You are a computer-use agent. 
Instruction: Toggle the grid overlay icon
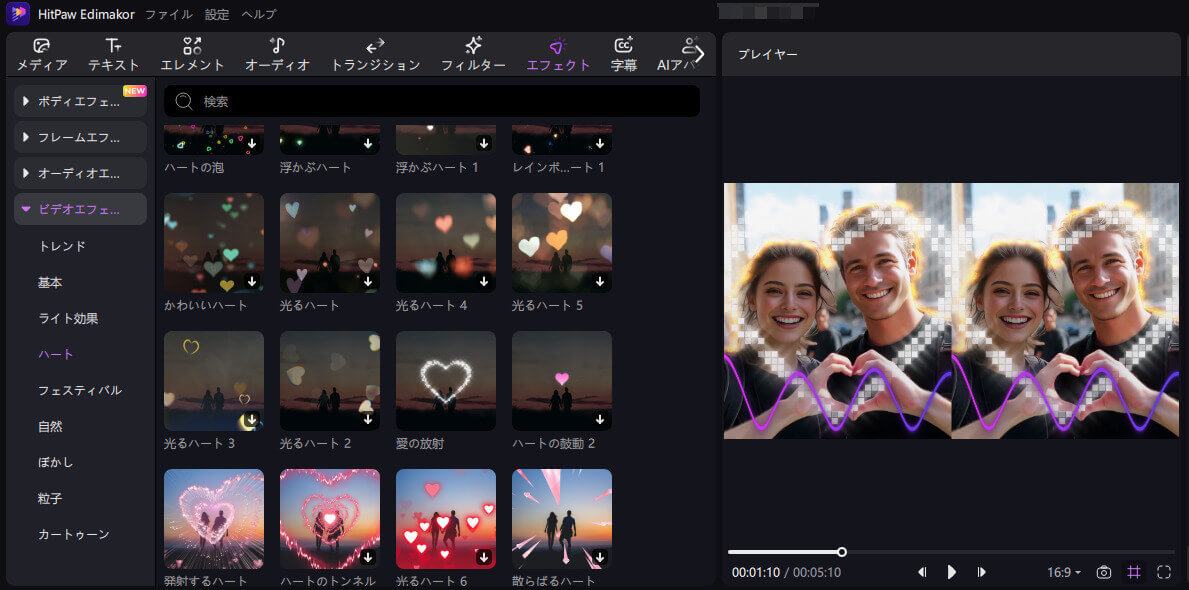1134,572
